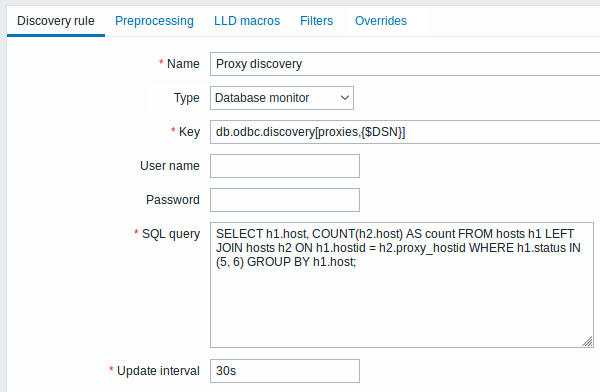This screenshot has height=392, width=600.
Task: Click the Update interval label
Action: 158,371
